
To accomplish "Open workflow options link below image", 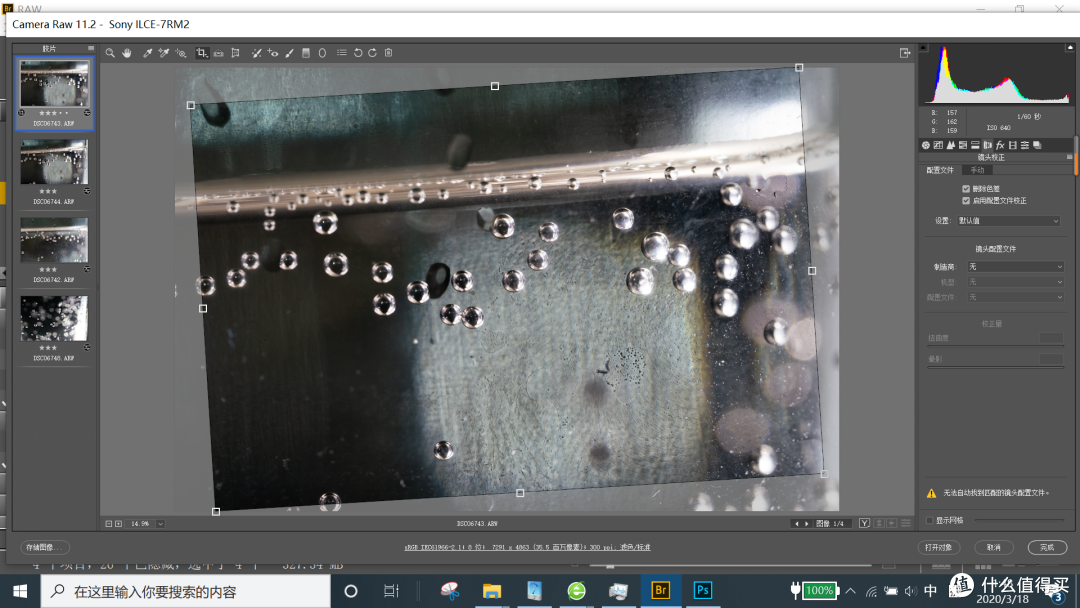I will tap(527, 547).
